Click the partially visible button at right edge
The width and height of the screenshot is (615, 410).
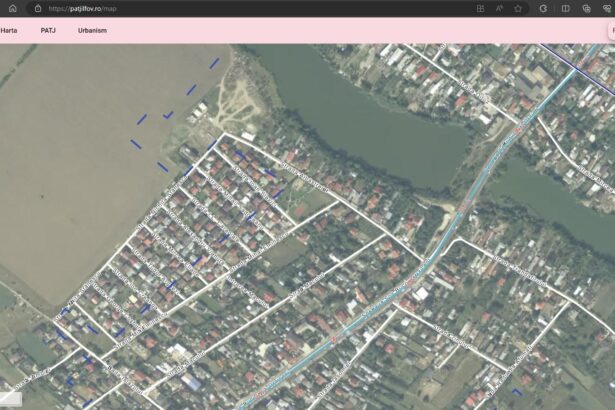click(x=610, y=30)
